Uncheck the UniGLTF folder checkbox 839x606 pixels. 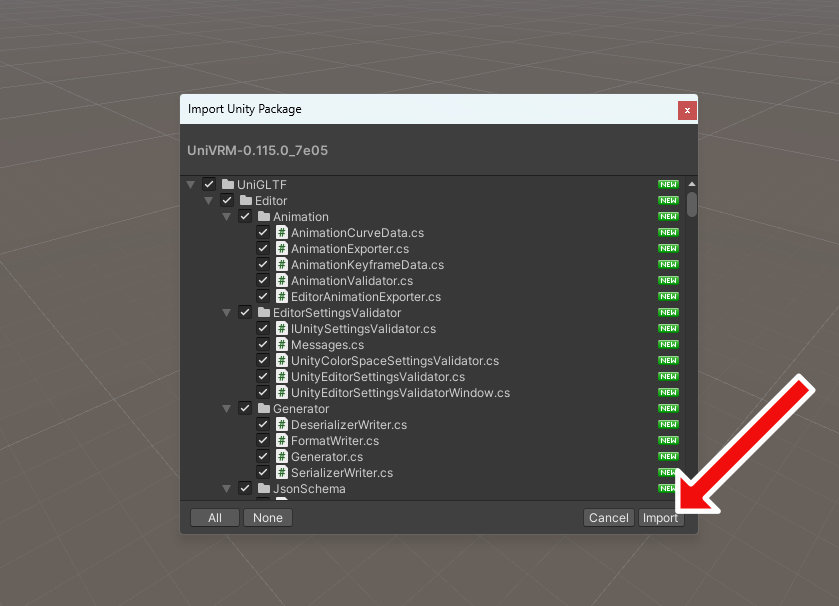point(209,185)
